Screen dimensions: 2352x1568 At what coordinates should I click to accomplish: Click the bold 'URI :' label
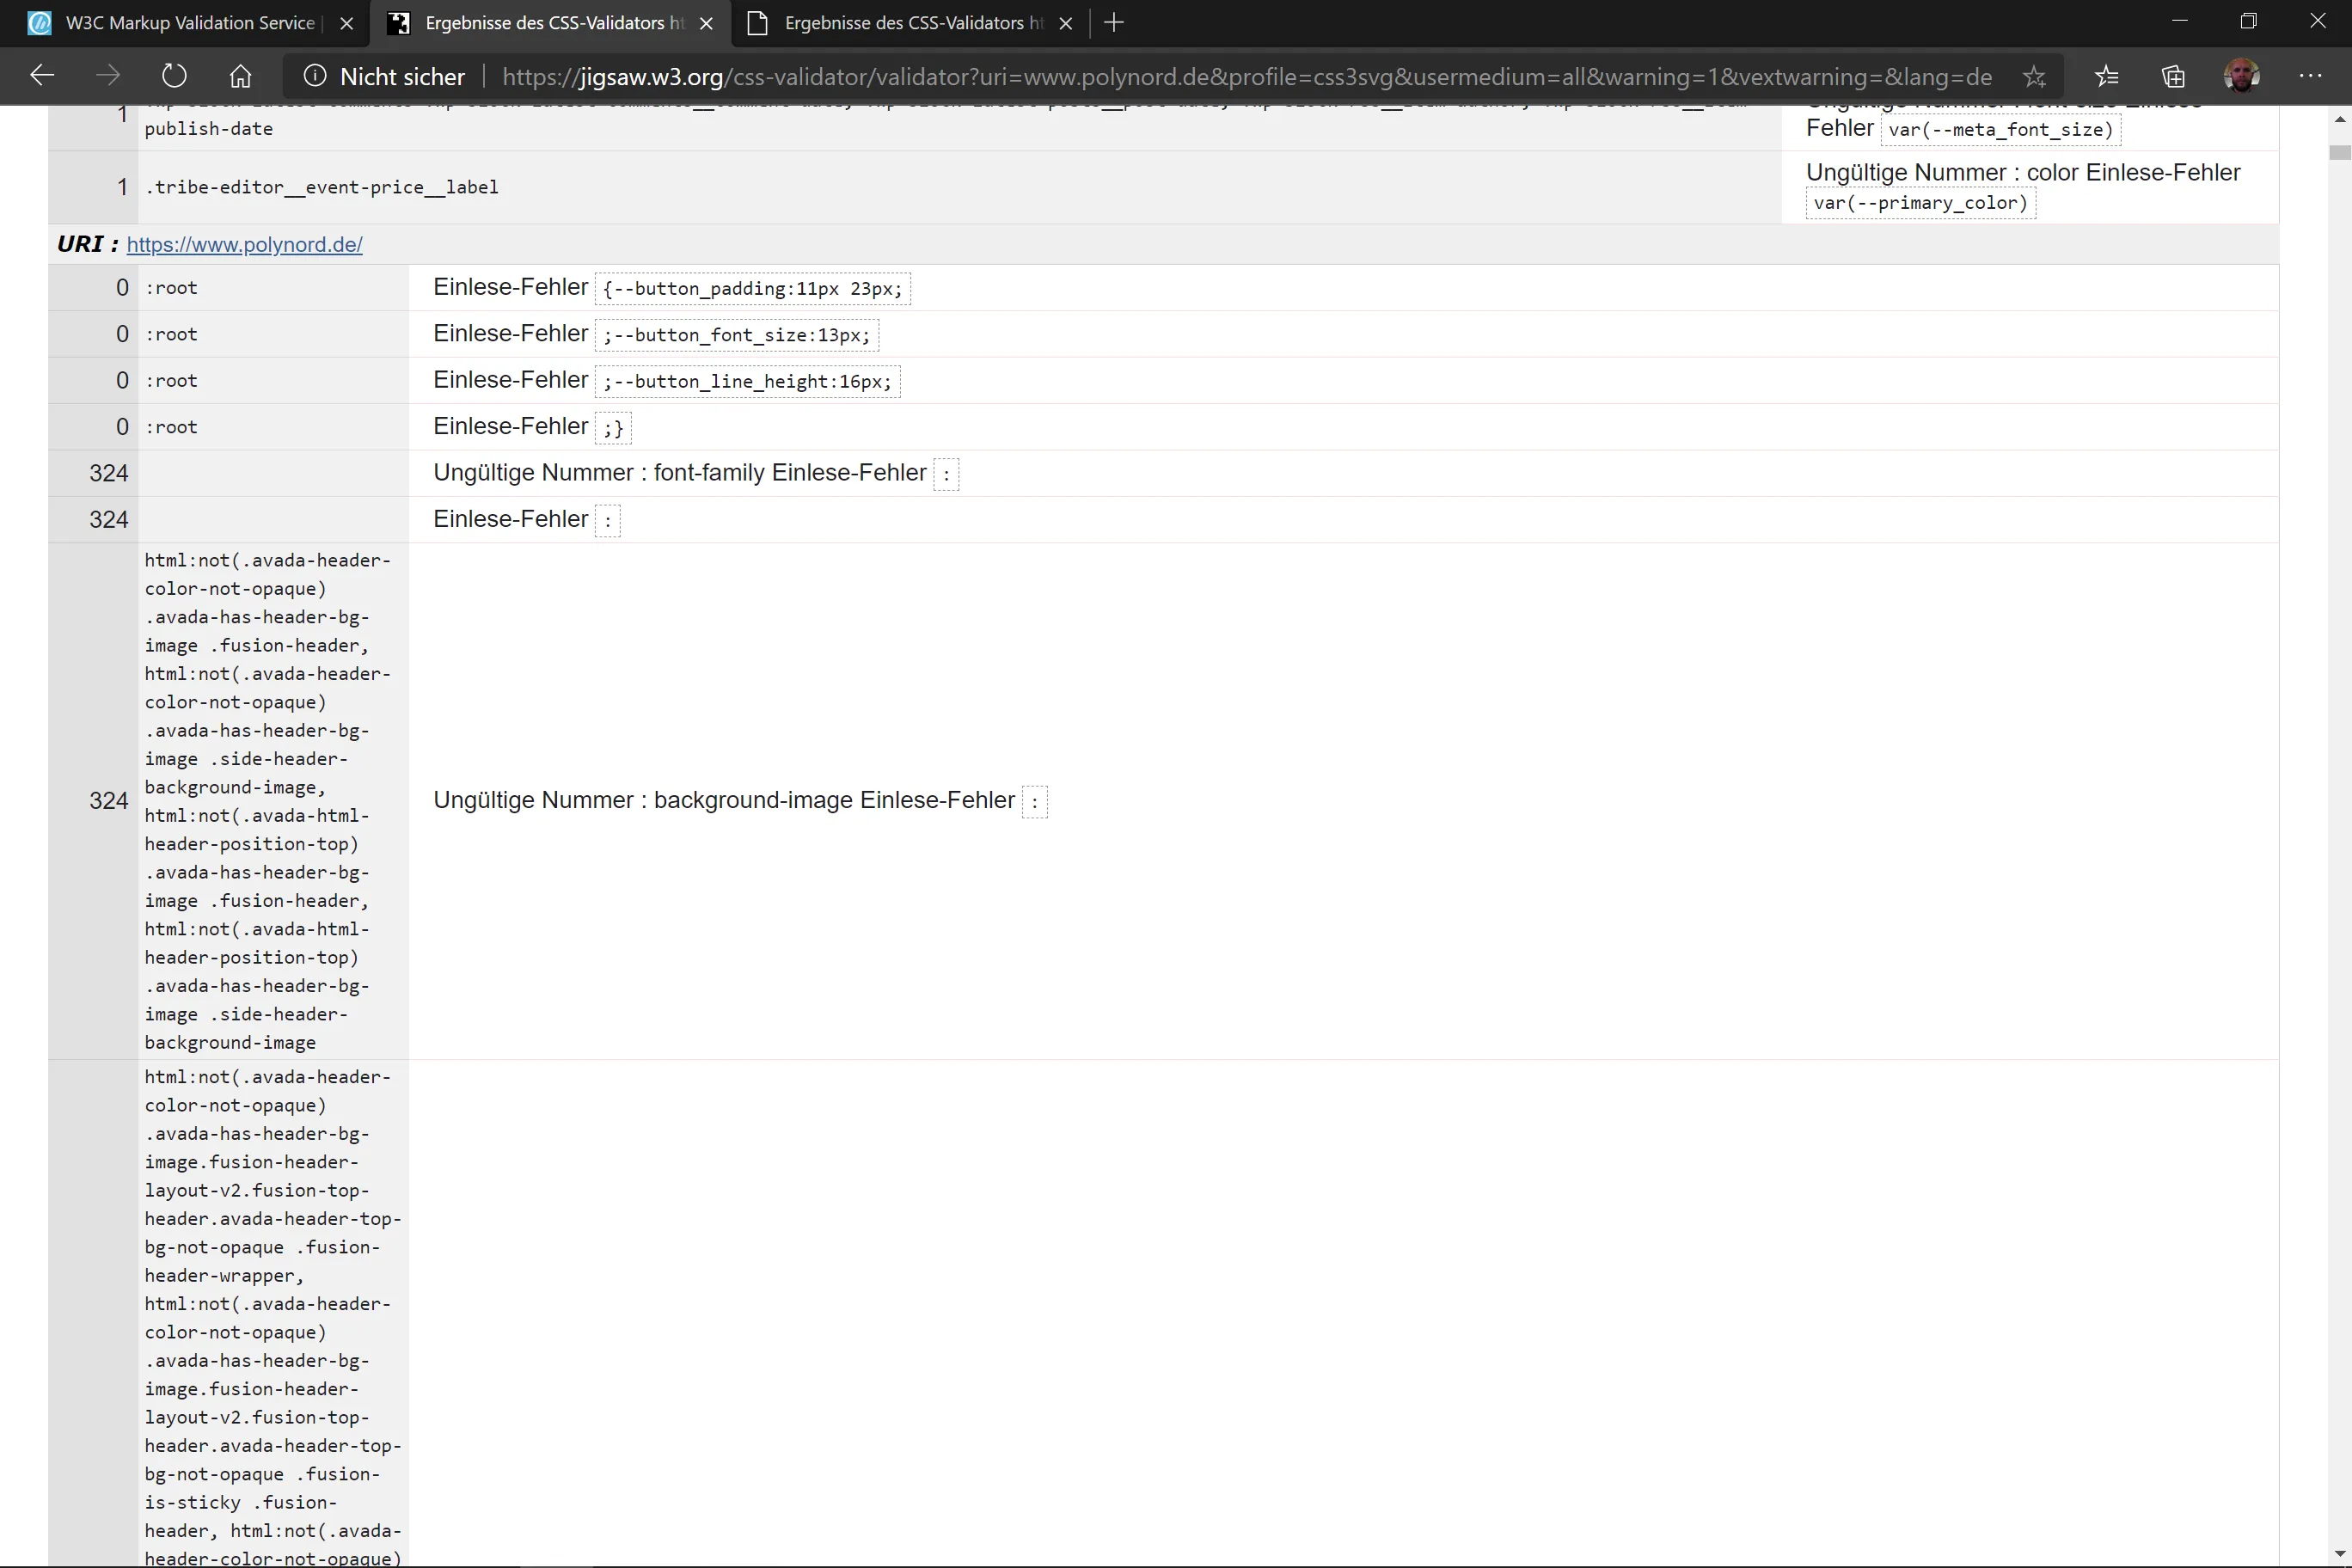[x=88, y=245]
